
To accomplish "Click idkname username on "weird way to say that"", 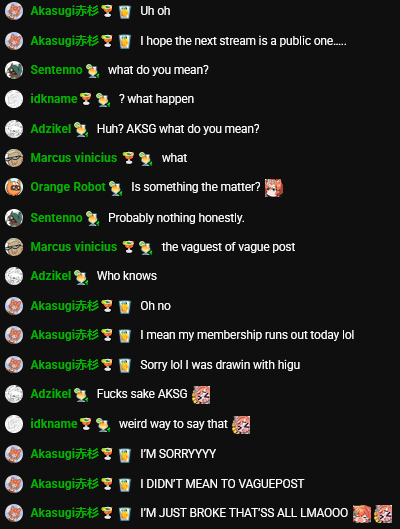I will click(x=54, y=424).
